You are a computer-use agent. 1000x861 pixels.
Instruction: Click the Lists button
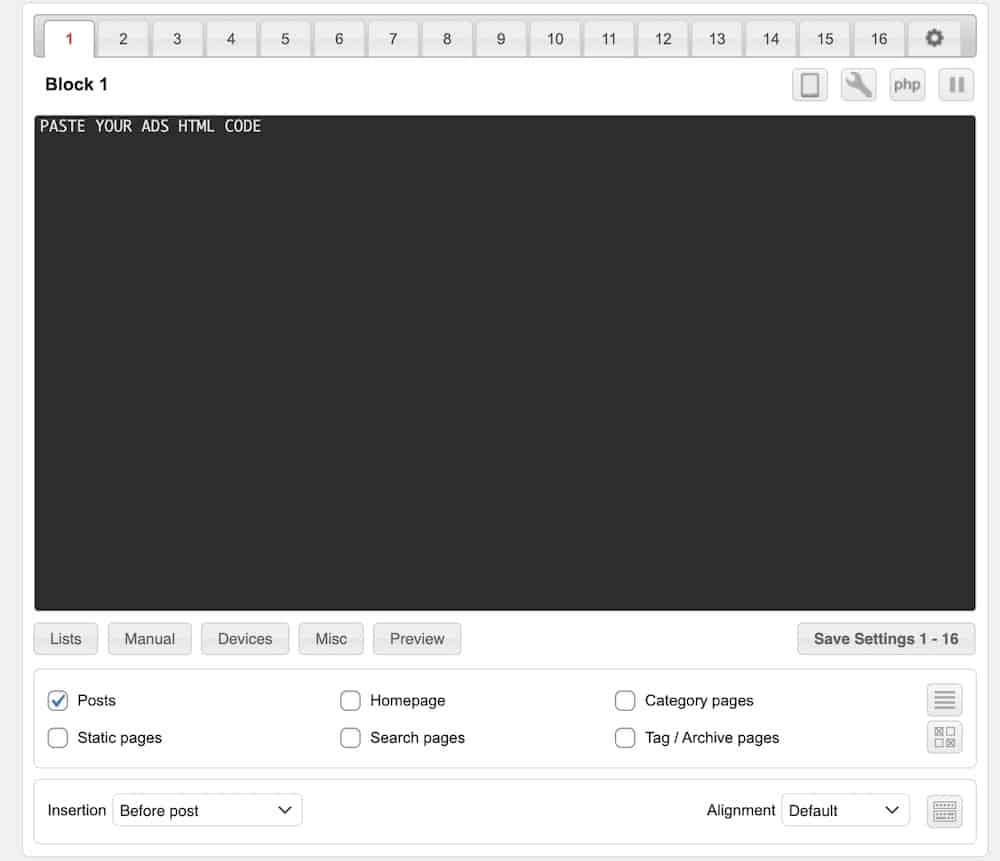66,638
